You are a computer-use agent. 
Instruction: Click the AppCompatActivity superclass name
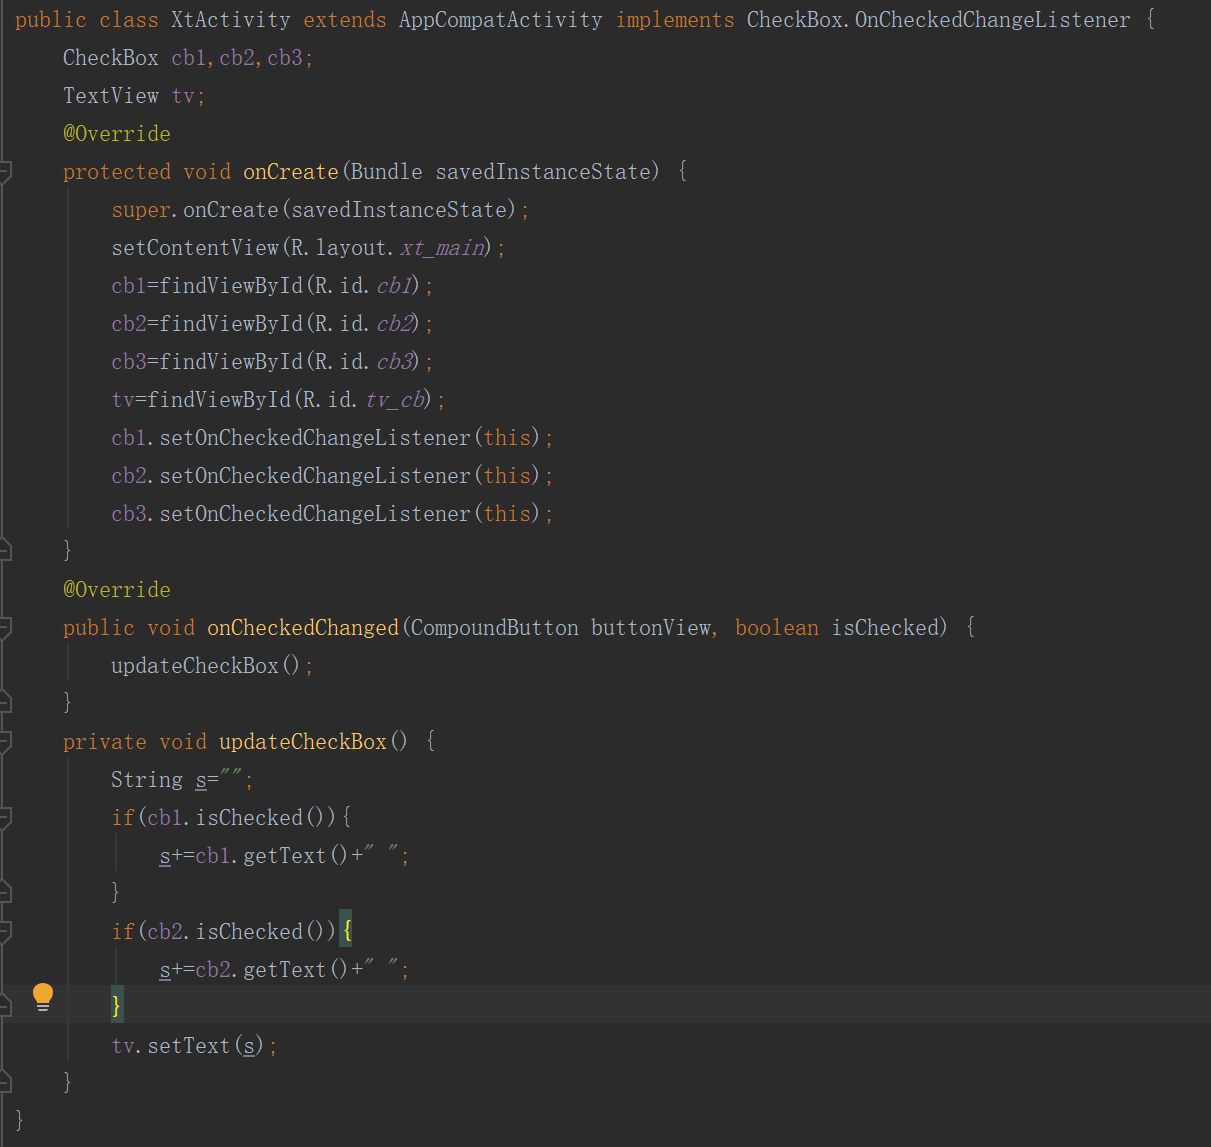coord(500,19)
